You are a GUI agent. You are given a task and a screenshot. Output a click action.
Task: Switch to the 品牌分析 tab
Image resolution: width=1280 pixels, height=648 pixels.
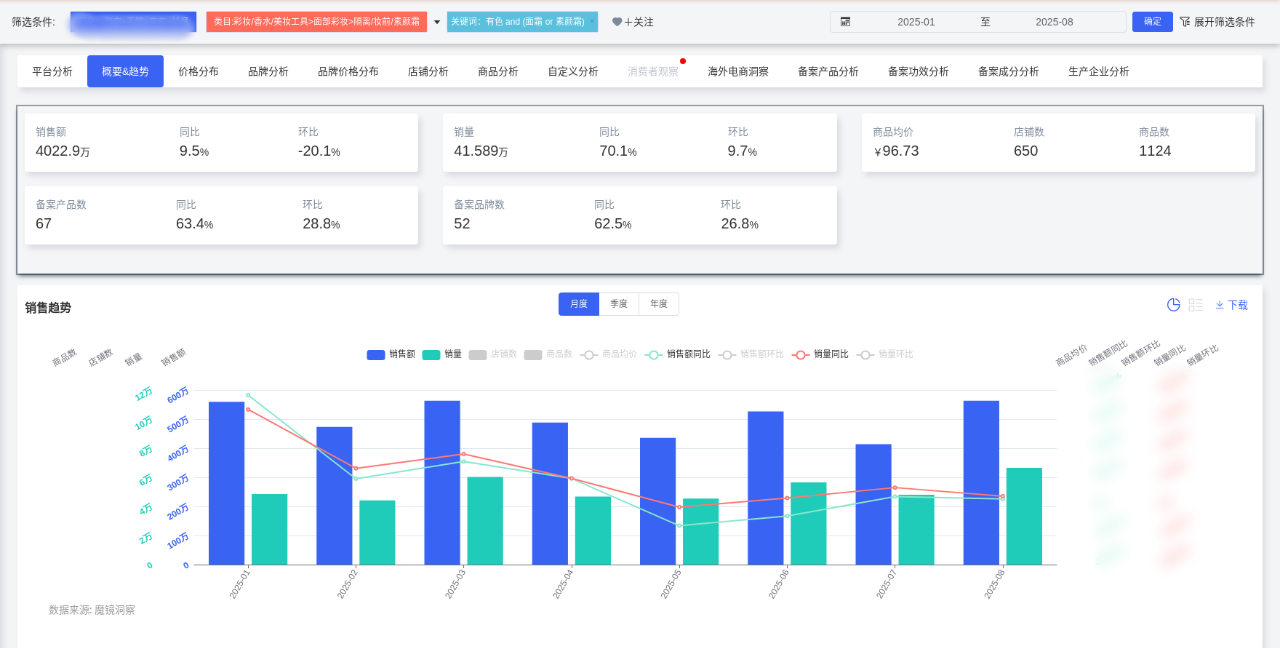[x=268, y=72]
